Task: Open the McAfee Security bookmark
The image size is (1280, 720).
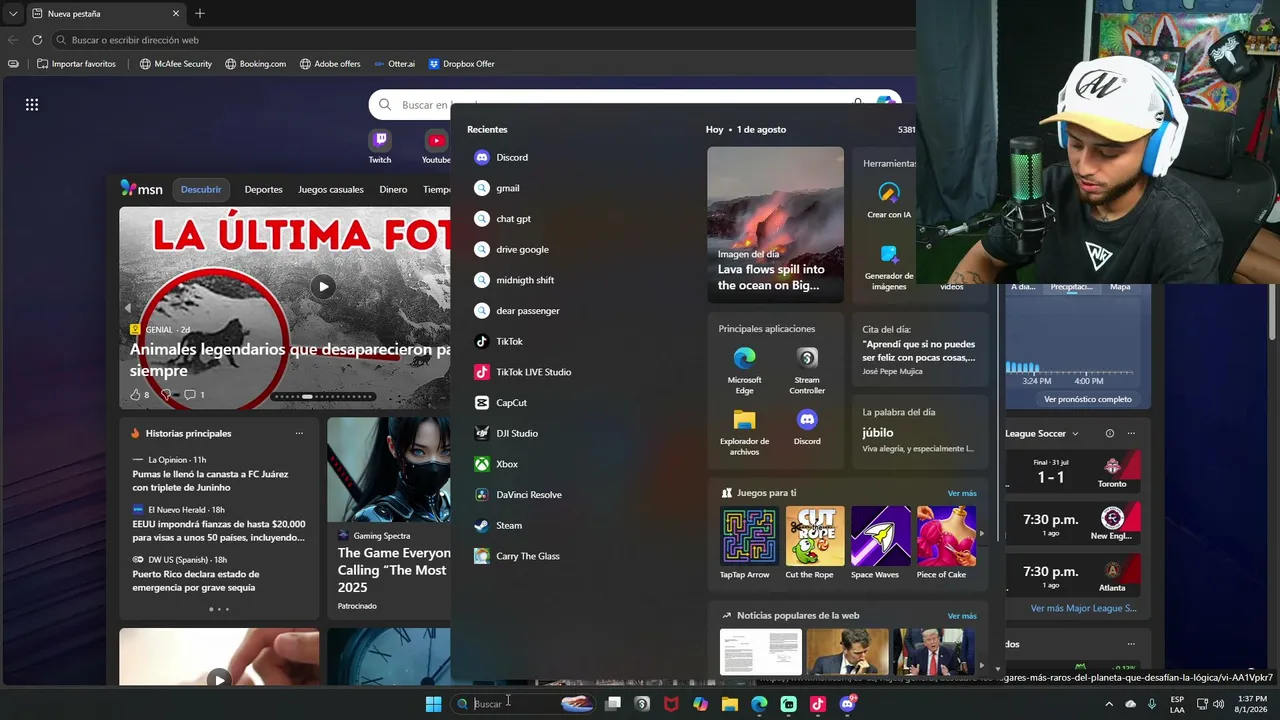Action: tap(176, 64)
